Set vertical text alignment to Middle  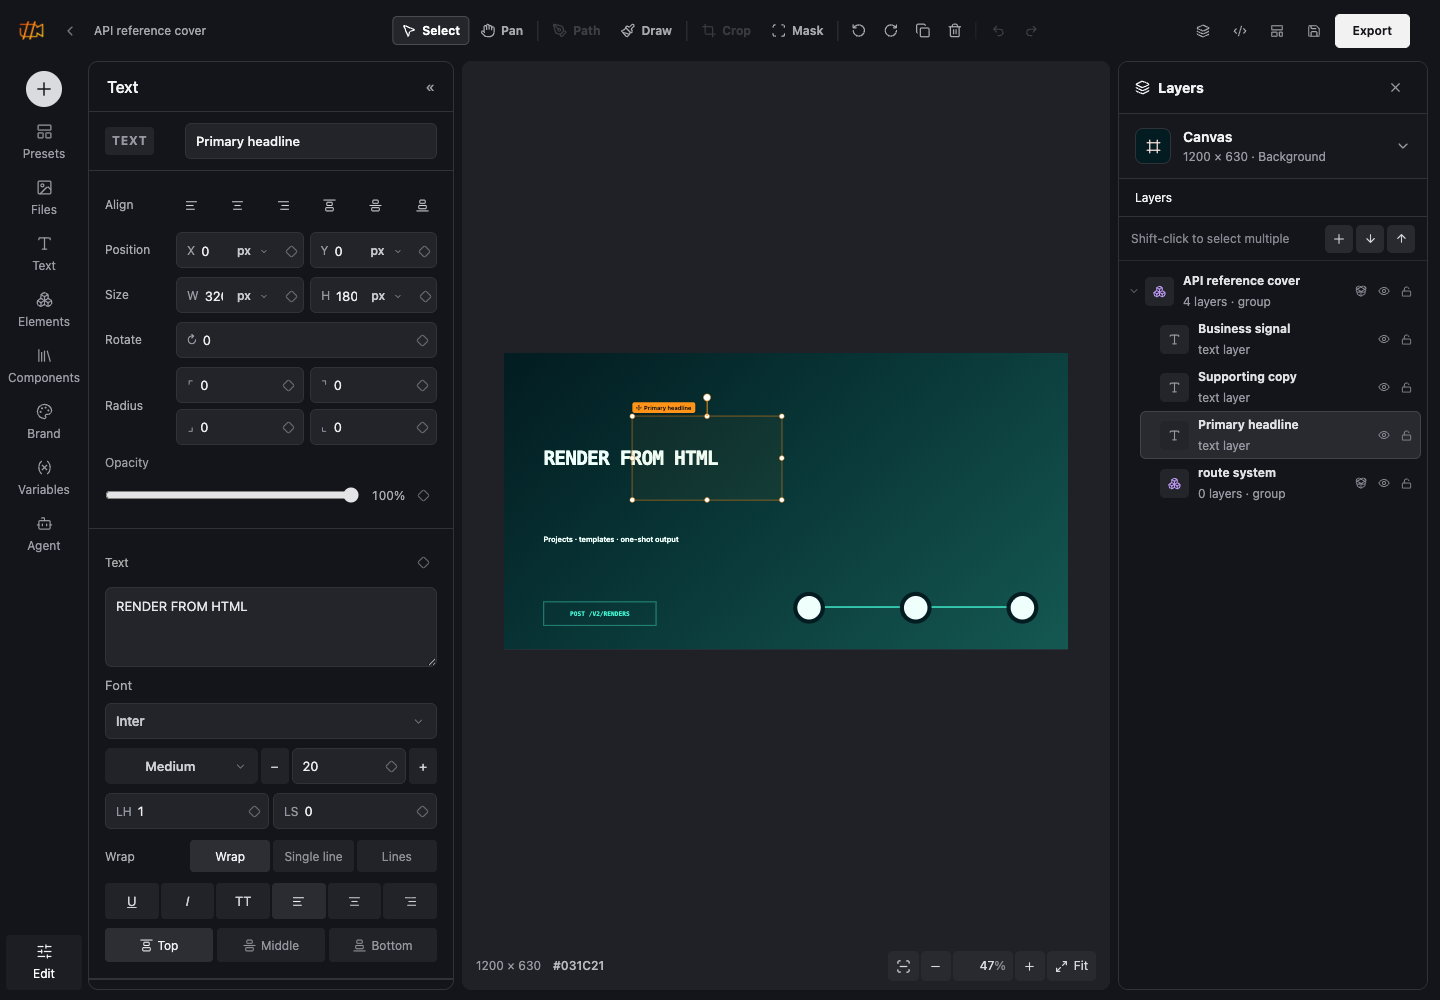271,945
